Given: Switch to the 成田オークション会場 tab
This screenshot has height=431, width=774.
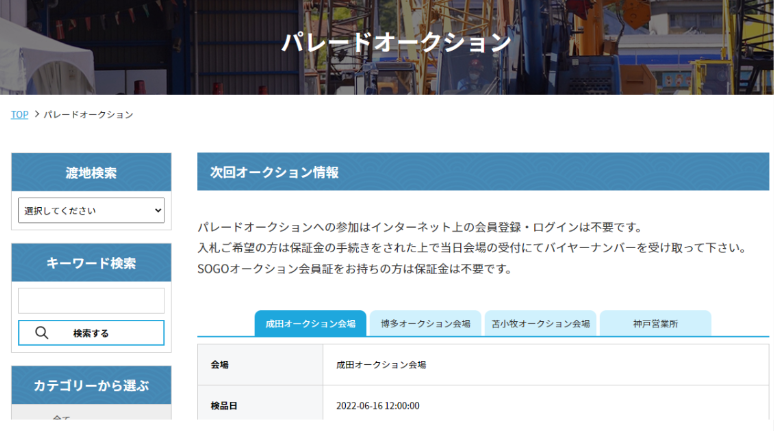Looking at the screenshot, I should point(310,324).
